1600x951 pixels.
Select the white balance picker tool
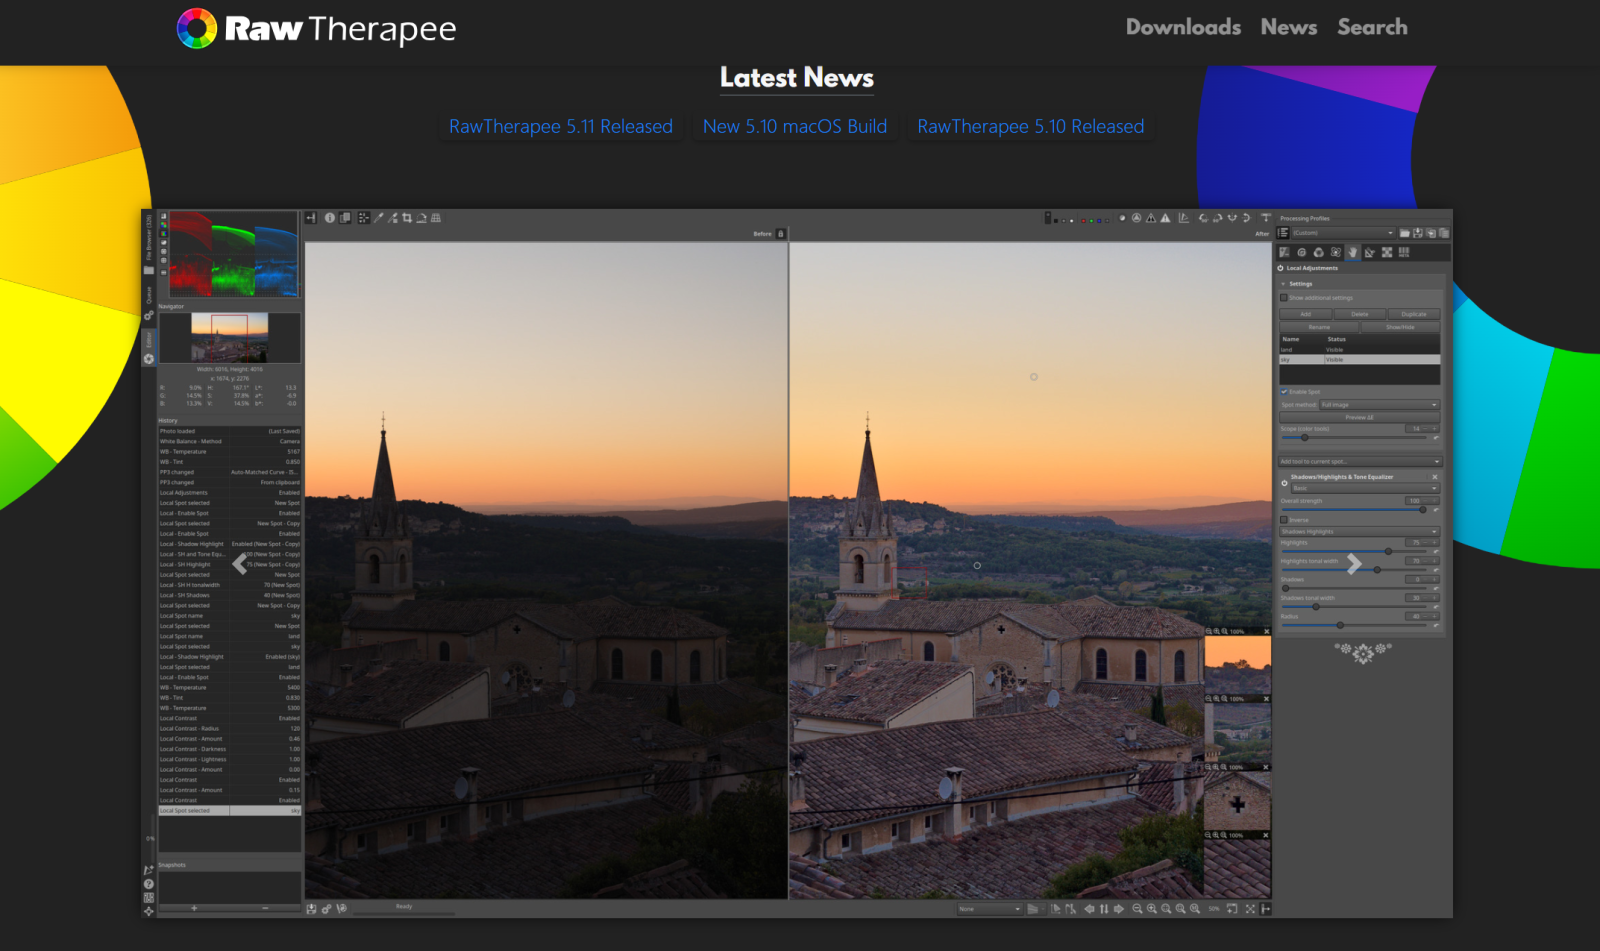point(379,218)
